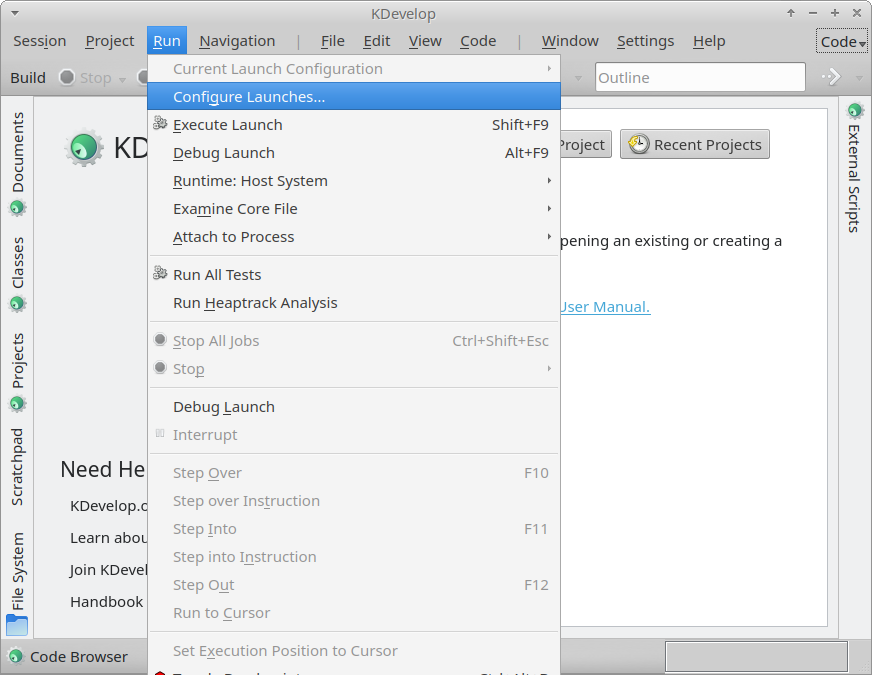
Task: Click the forward navigation arrow icon
Action: pyautogui.click(x=831, y=77)
